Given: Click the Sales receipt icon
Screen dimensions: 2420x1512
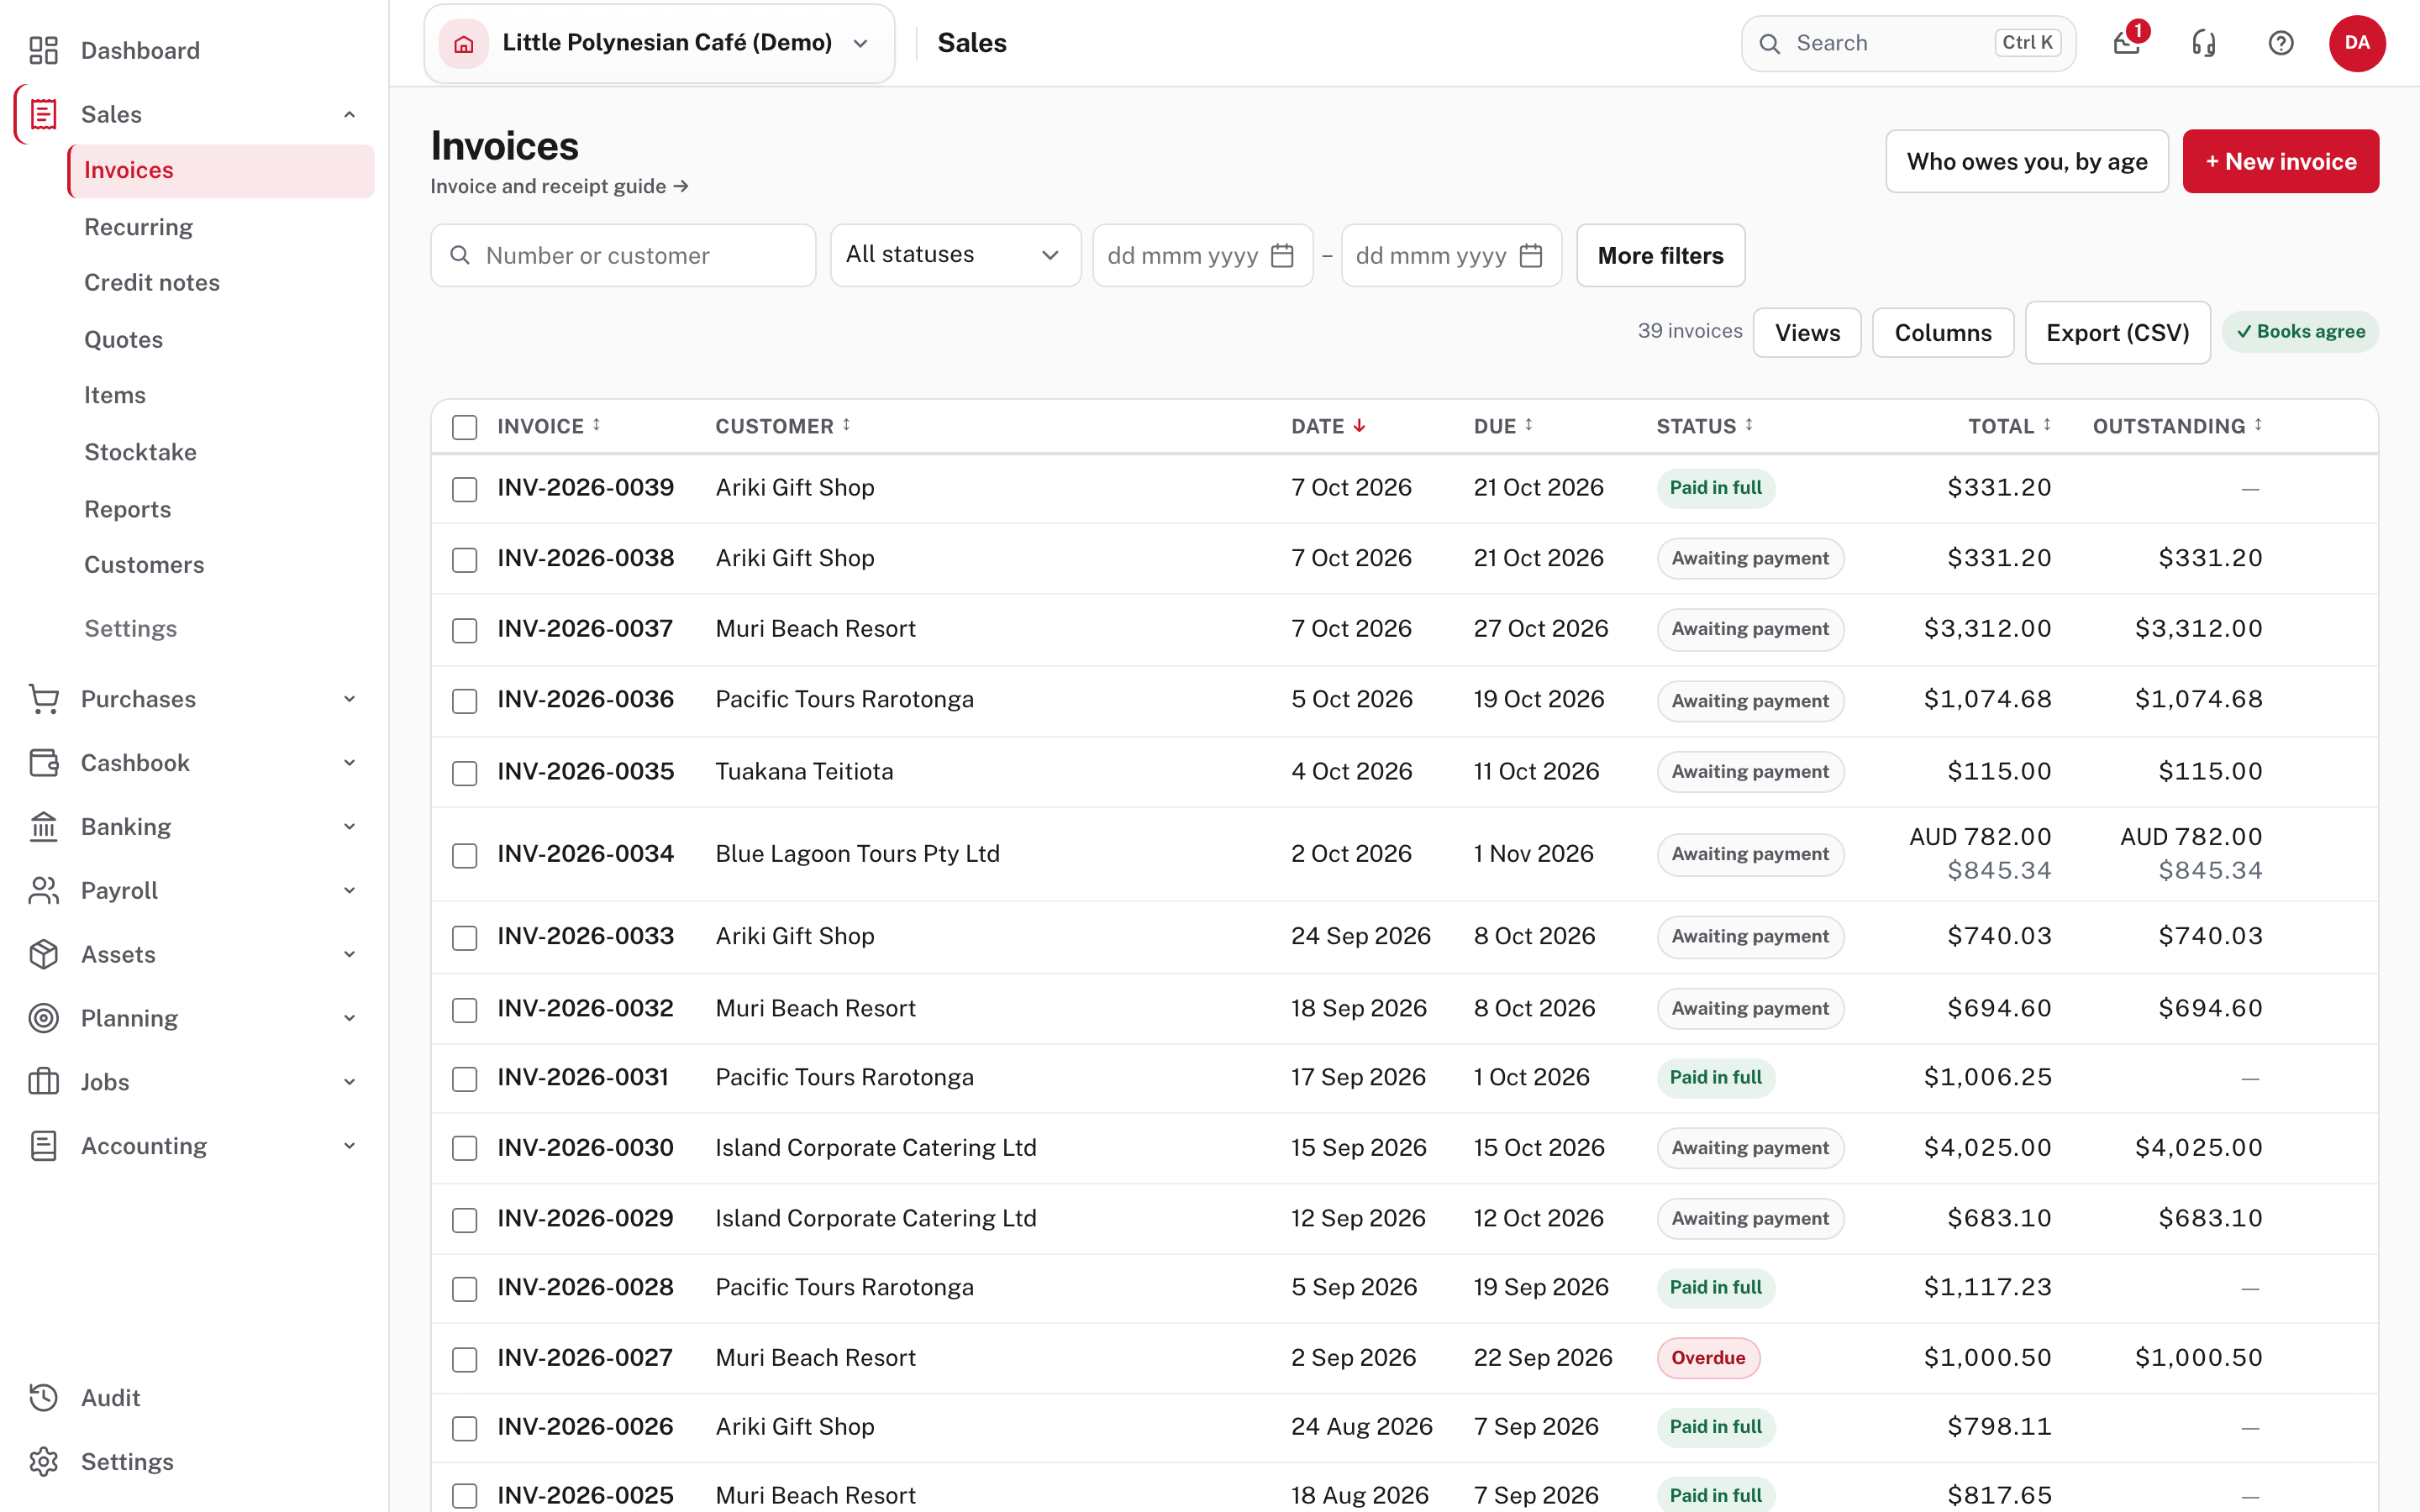Looking at the screenshot, I should [43, 114].
